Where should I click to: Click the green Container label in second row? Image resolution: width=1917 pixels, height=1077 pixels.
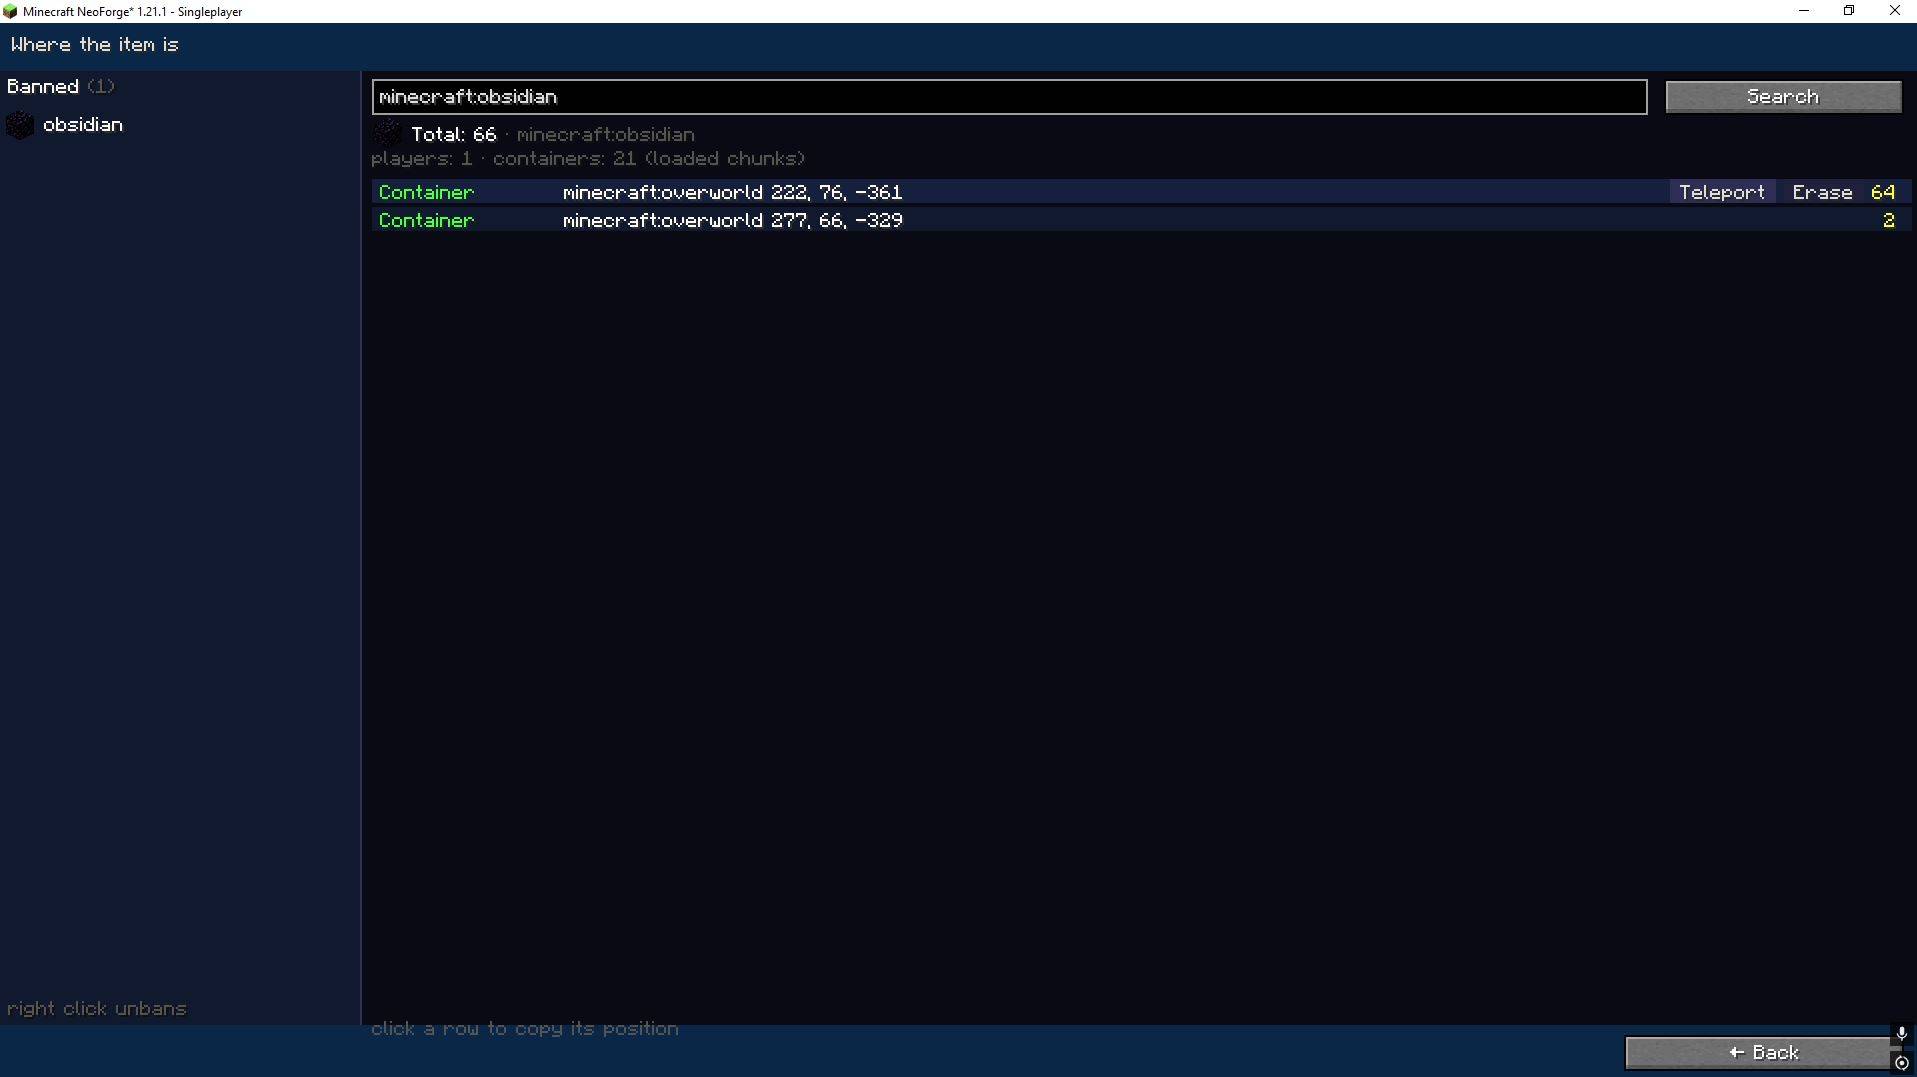(426, 220)
